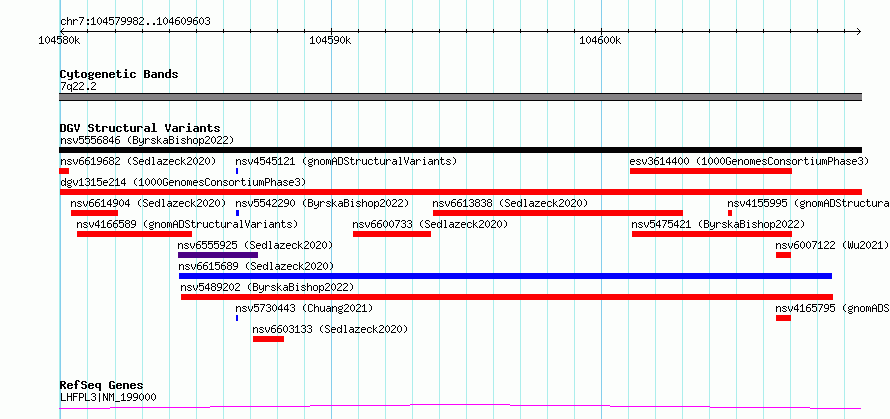Open esv3614400 1000Genomes variant label
890x419 pixels.
pos(749,161)
